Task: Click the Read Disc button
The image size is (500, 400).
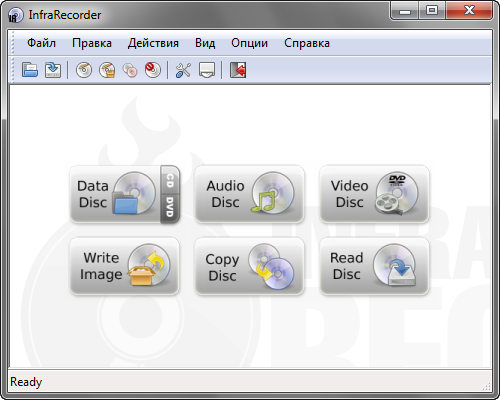Action: pos(374,266)
